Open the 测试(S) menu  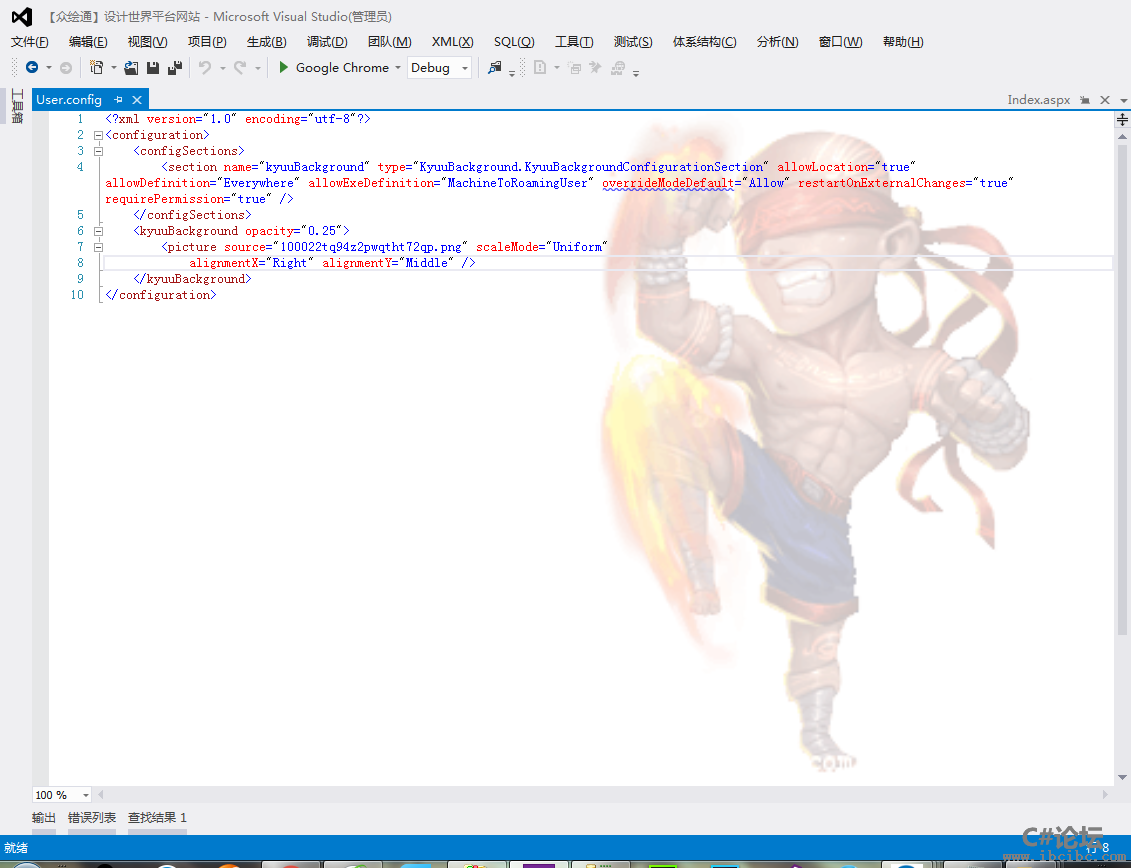(633, 42)
